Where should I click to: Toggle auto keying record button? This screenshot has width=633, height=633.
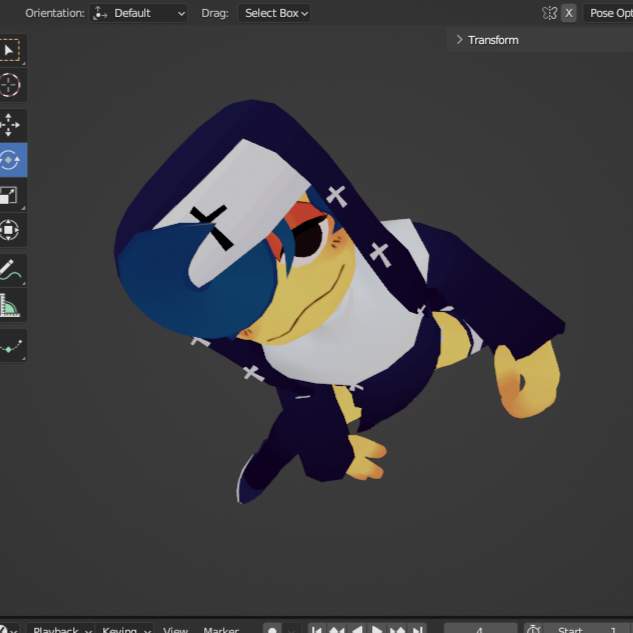pyautogui.click(x=272, y=629)
